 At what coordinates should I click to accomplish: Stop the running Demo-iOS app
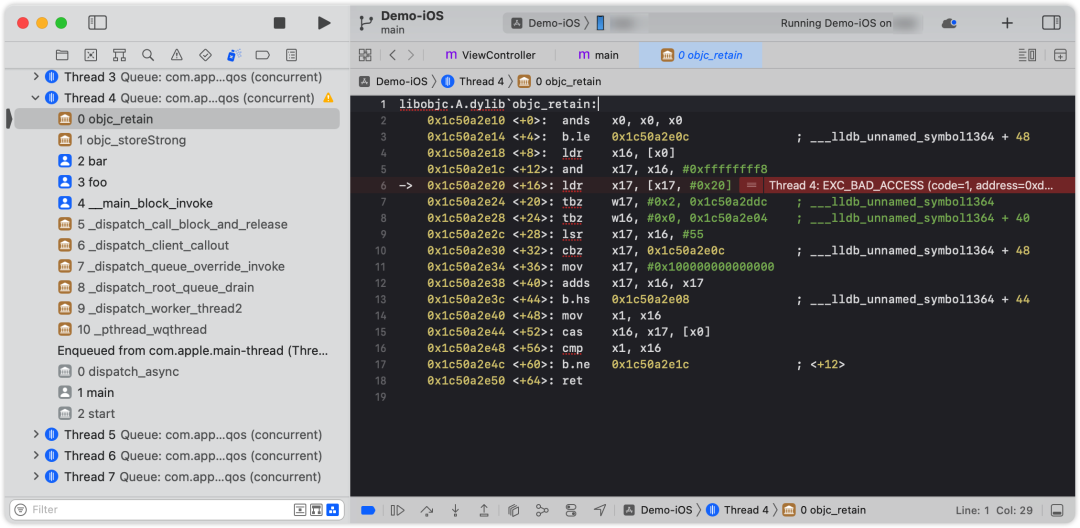[x=279, y=23]
